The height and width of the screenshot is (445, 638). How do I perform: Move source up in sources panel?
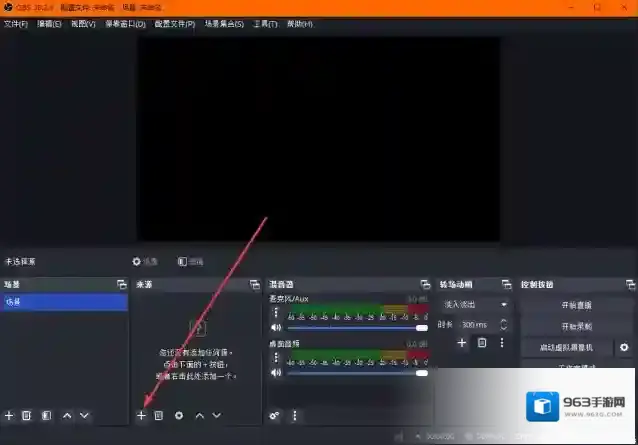click(199, 415)
